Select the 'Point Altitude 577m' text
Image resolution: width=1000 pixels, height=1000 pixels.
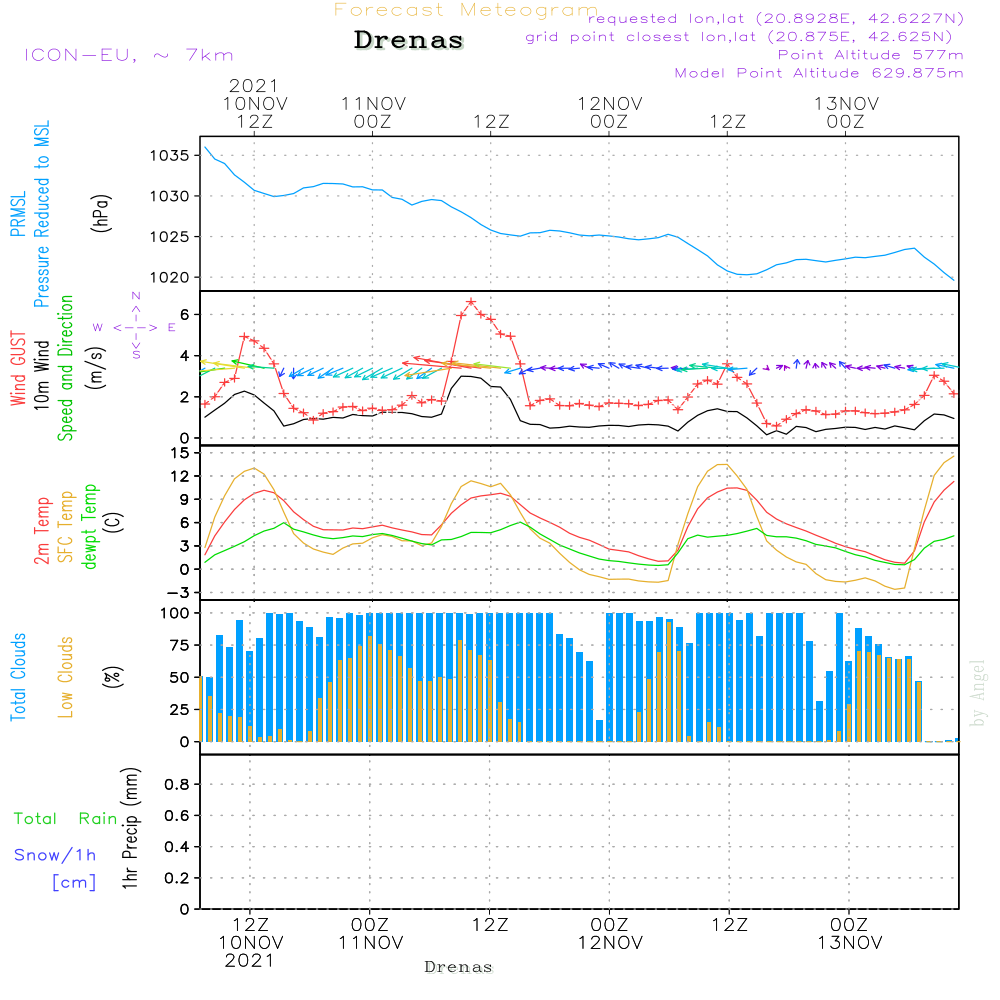[871, 55]
